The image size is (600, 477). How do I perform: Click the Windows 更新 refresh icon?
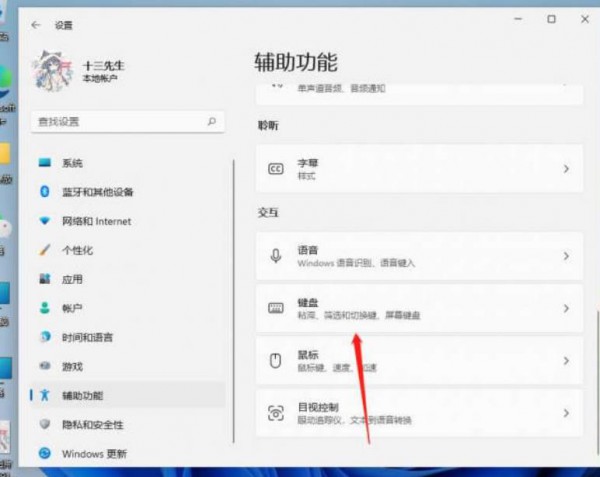tap(45, 453)
